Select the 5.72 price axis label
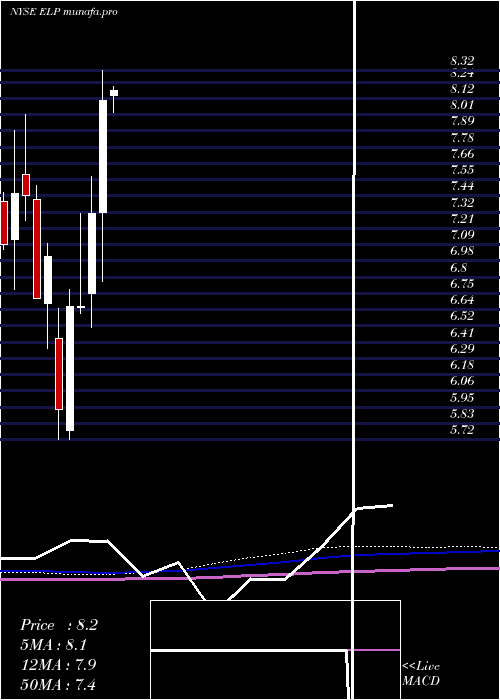The width and height of the screenshot is (500, 700). (462, 430)
